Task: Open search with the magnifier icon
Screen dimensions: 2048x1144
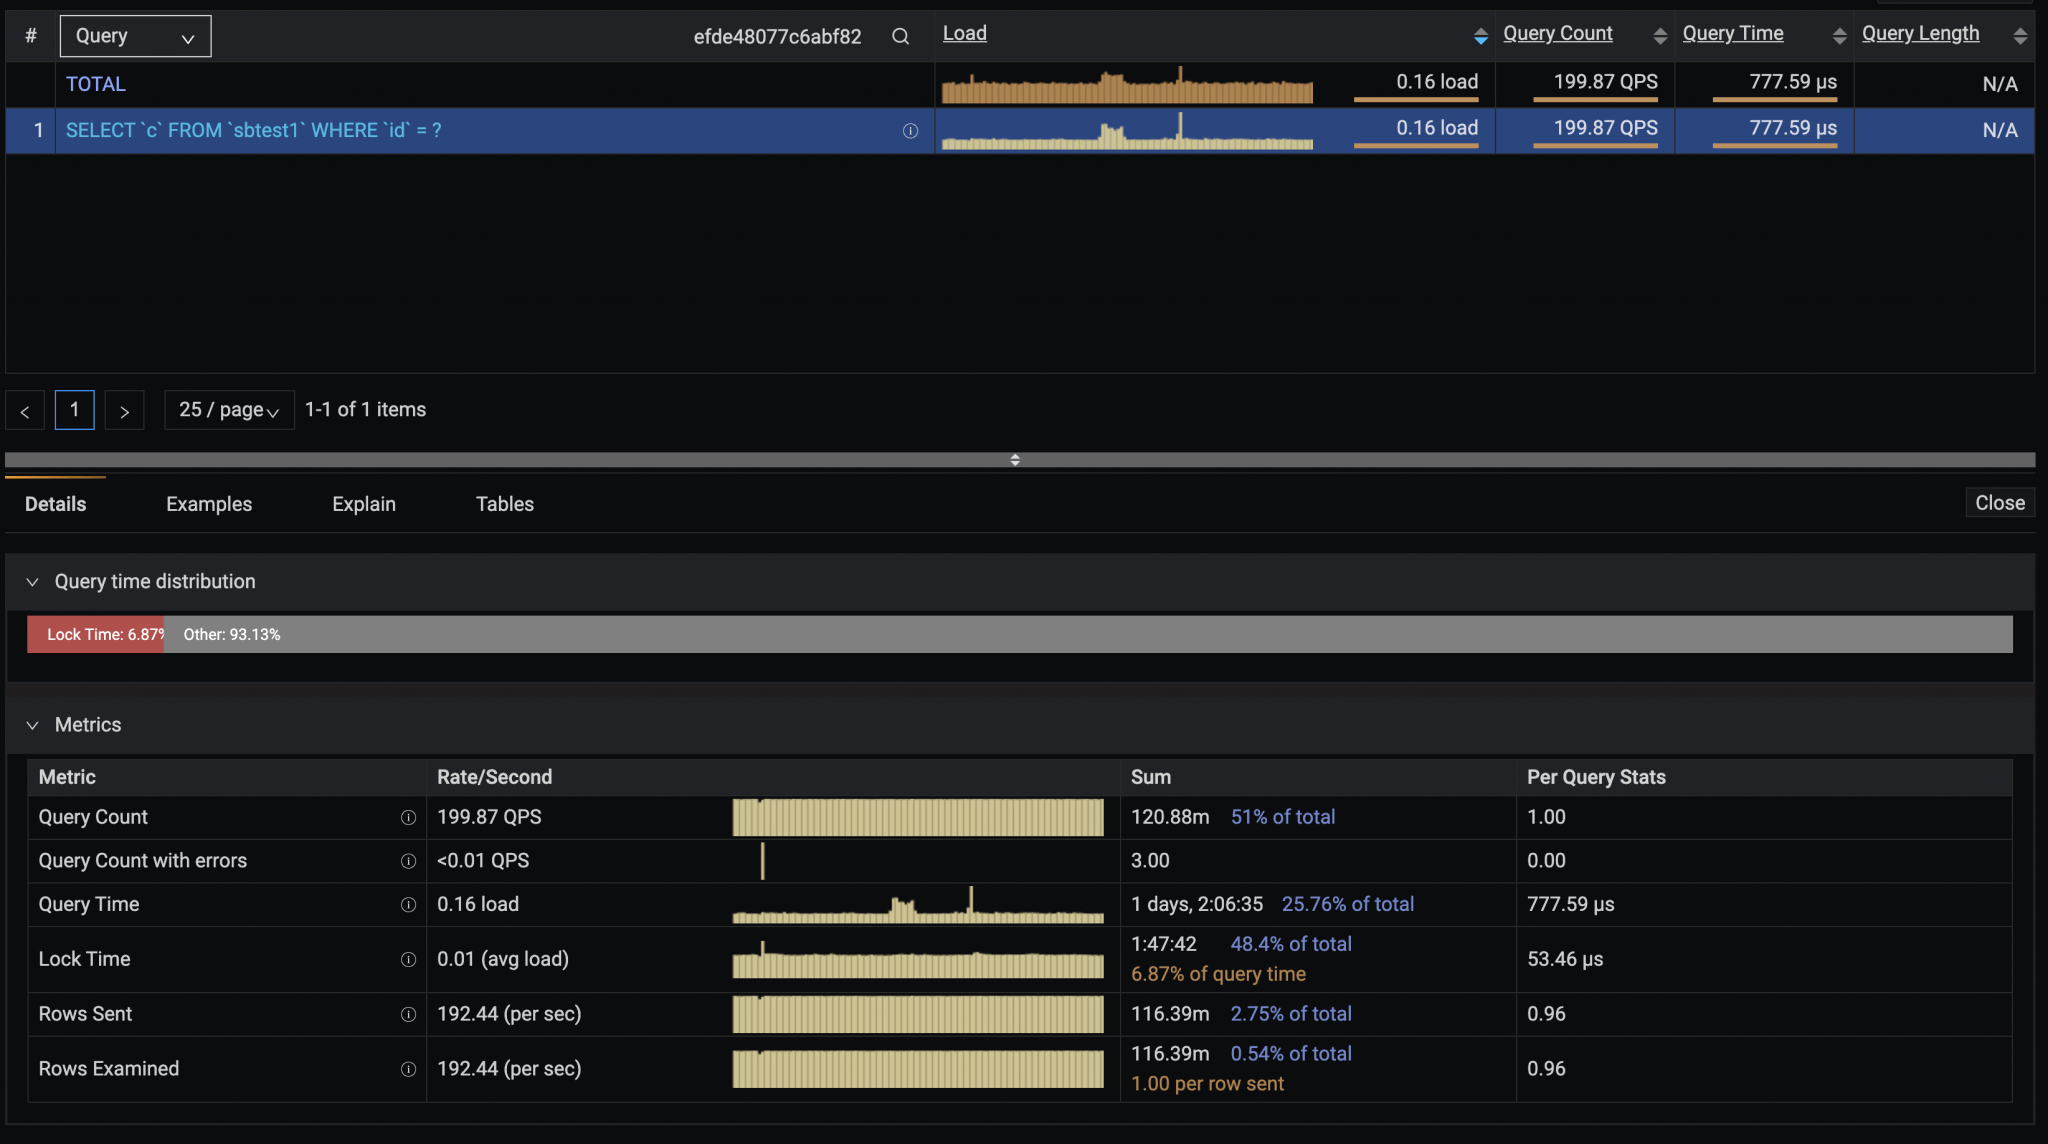Action: 899,35
